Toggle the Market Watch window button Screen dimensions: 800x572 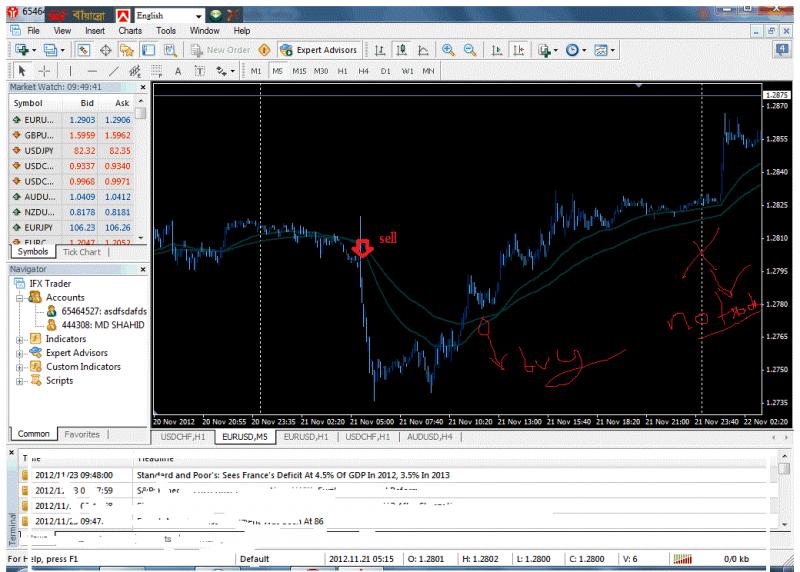pos(83,50)
